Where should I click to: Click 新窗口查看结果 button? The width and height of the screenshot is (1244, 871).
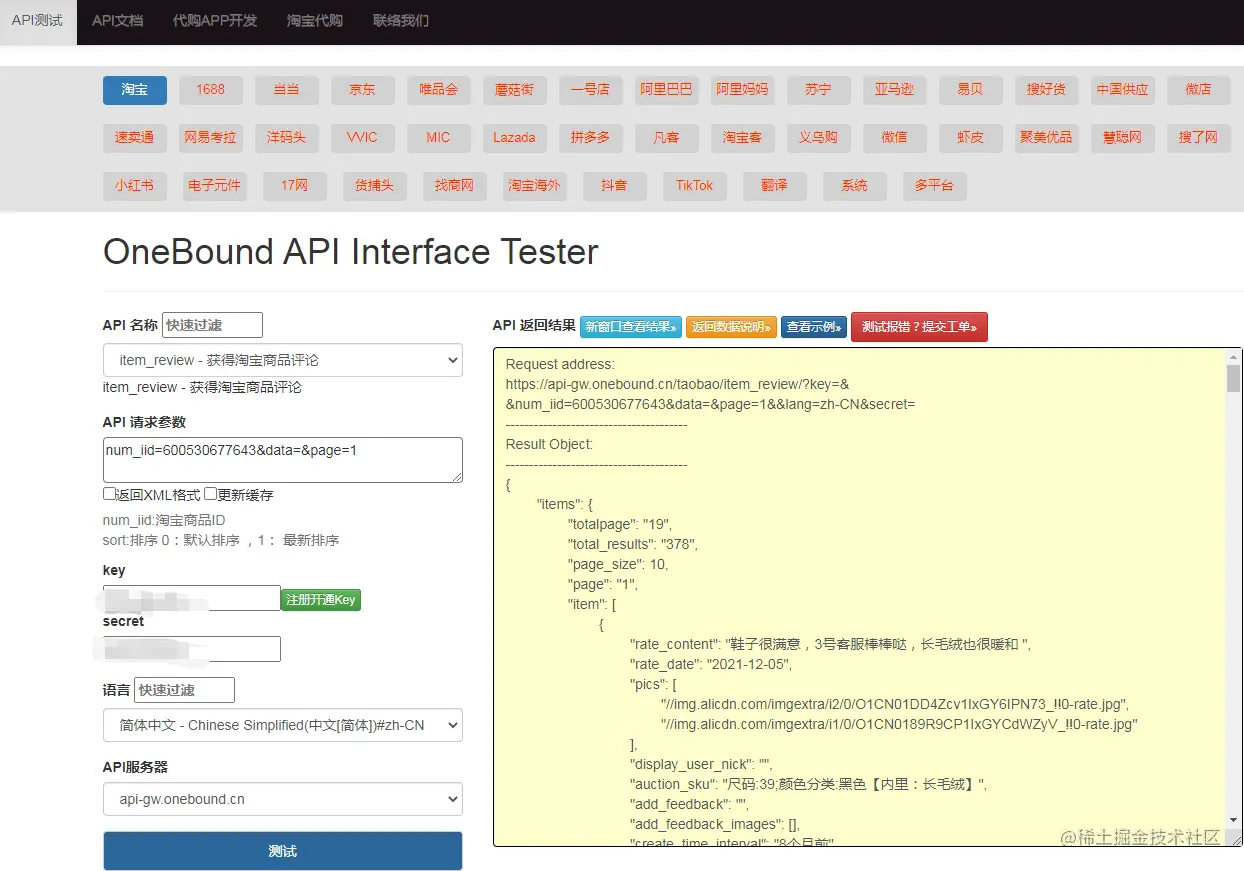(x=631, y=326)
